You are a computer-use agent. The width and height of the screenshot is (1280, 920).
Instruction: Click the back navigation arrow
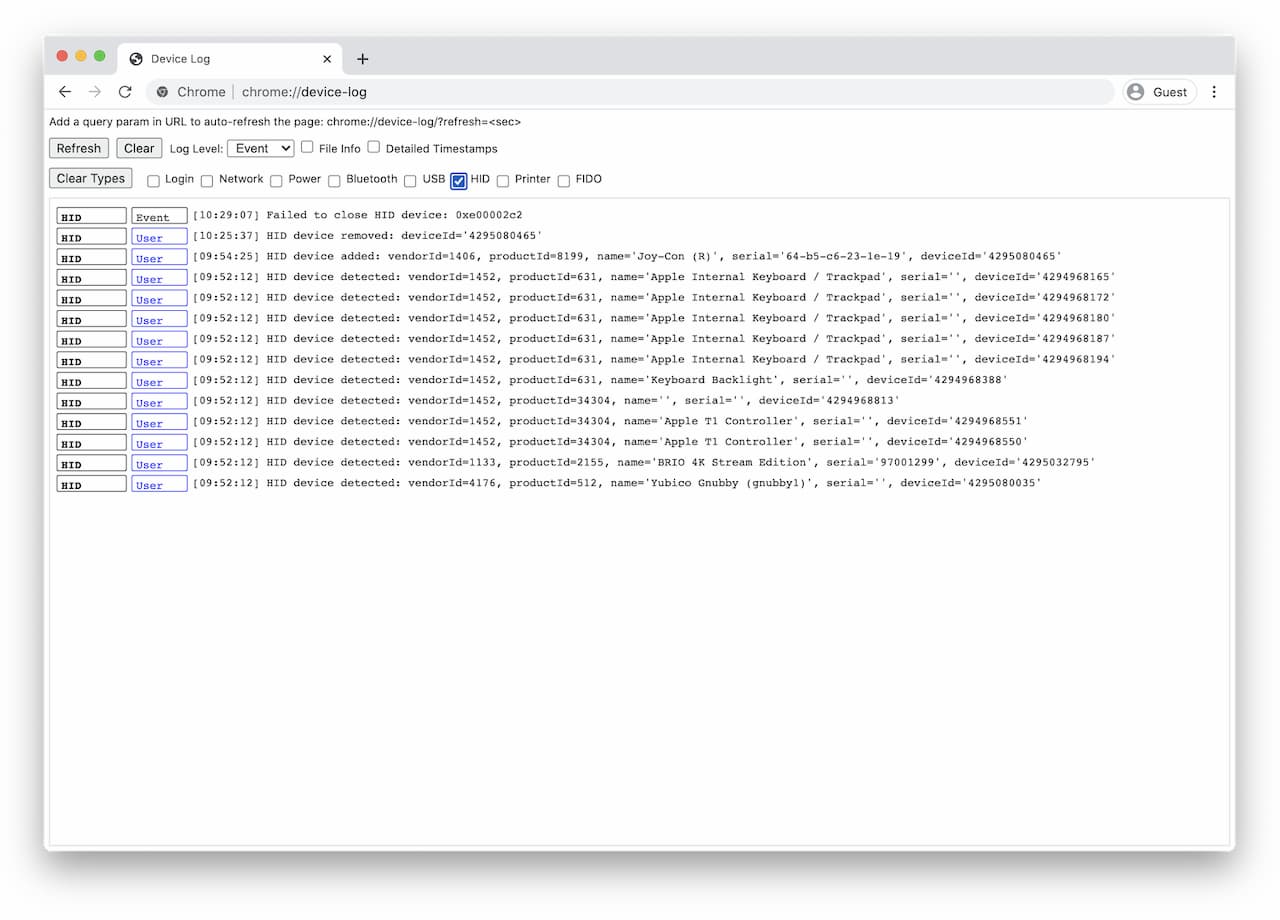[x=65, y=91]
